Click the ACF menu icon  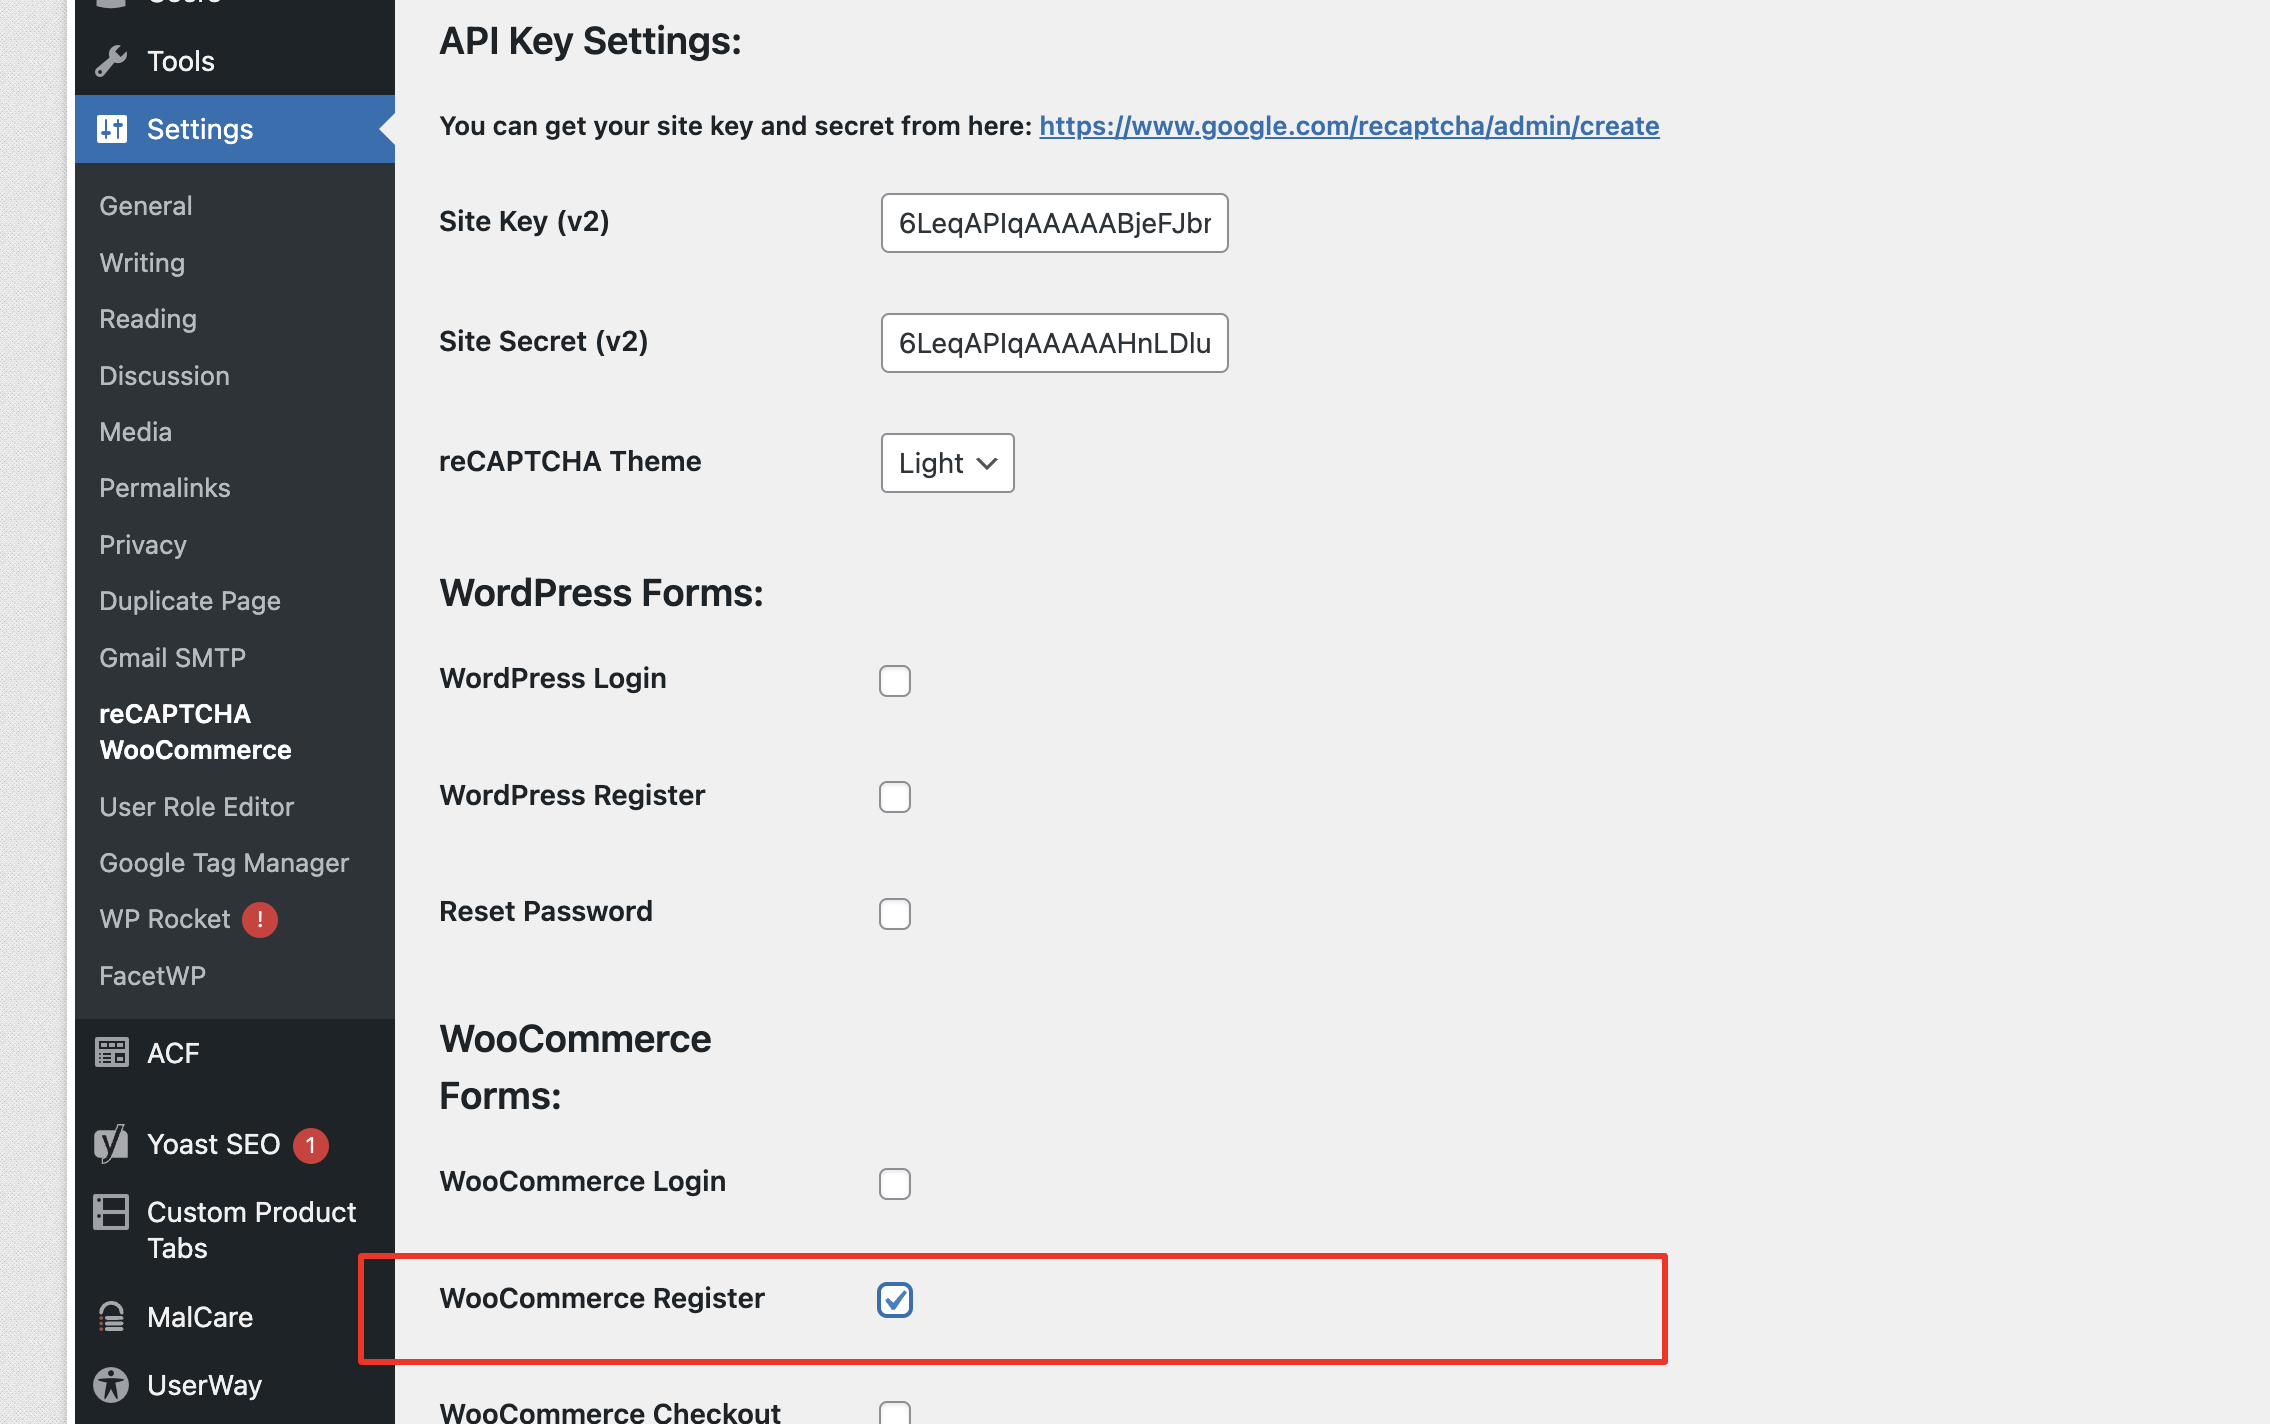(112, 1053)
